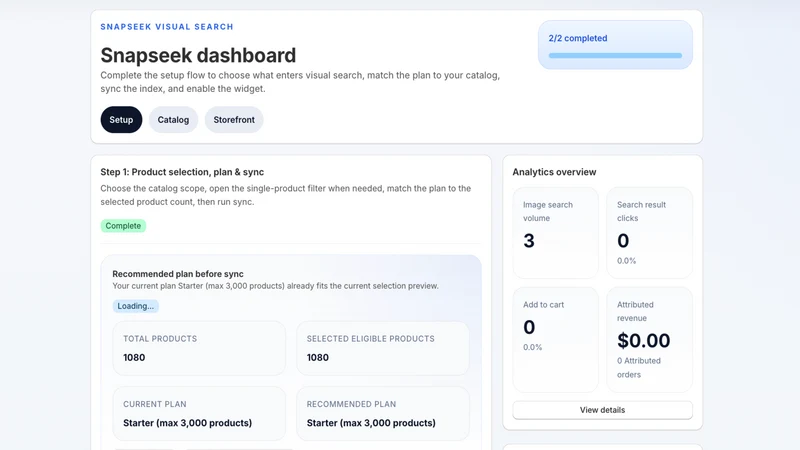Image resolution: width=800 pixels, height=450 pixels.
Task: Select the Recommended Plan card
Action: click(x=383, y=413)
